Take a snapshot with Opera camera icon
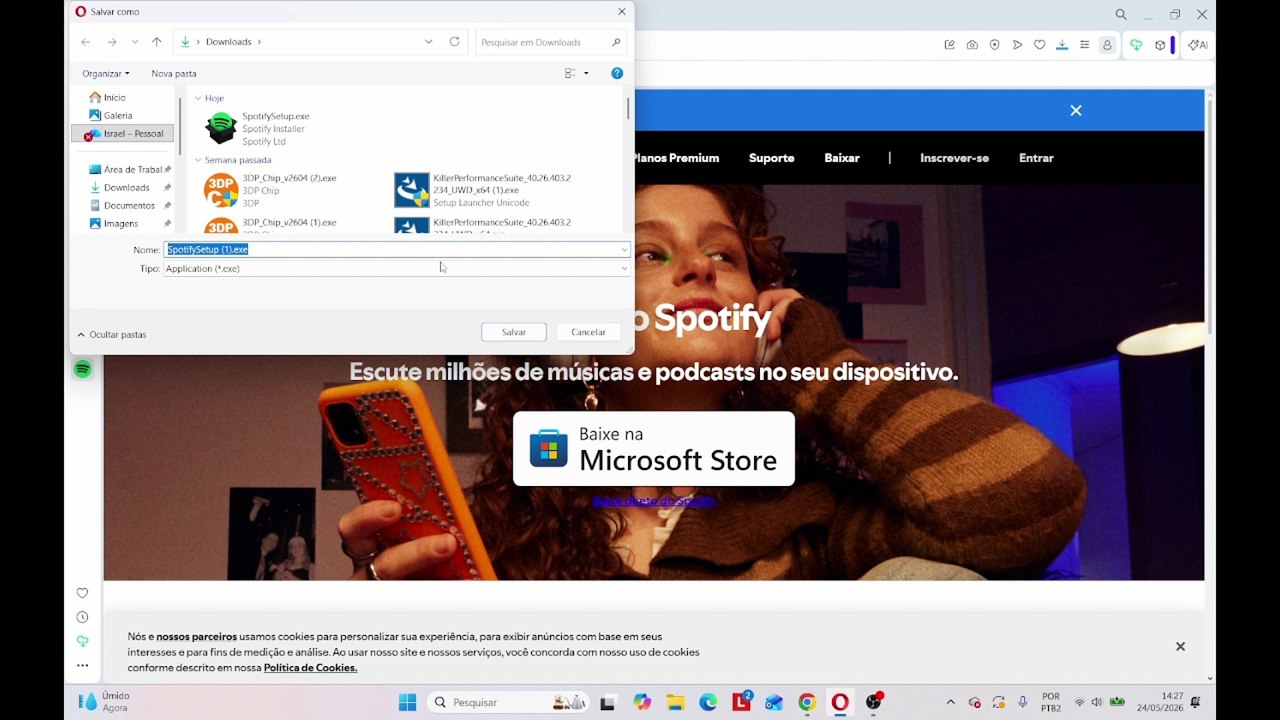Image resolution: width=1280 pixels, height=720 pixels. pos(972,45)
